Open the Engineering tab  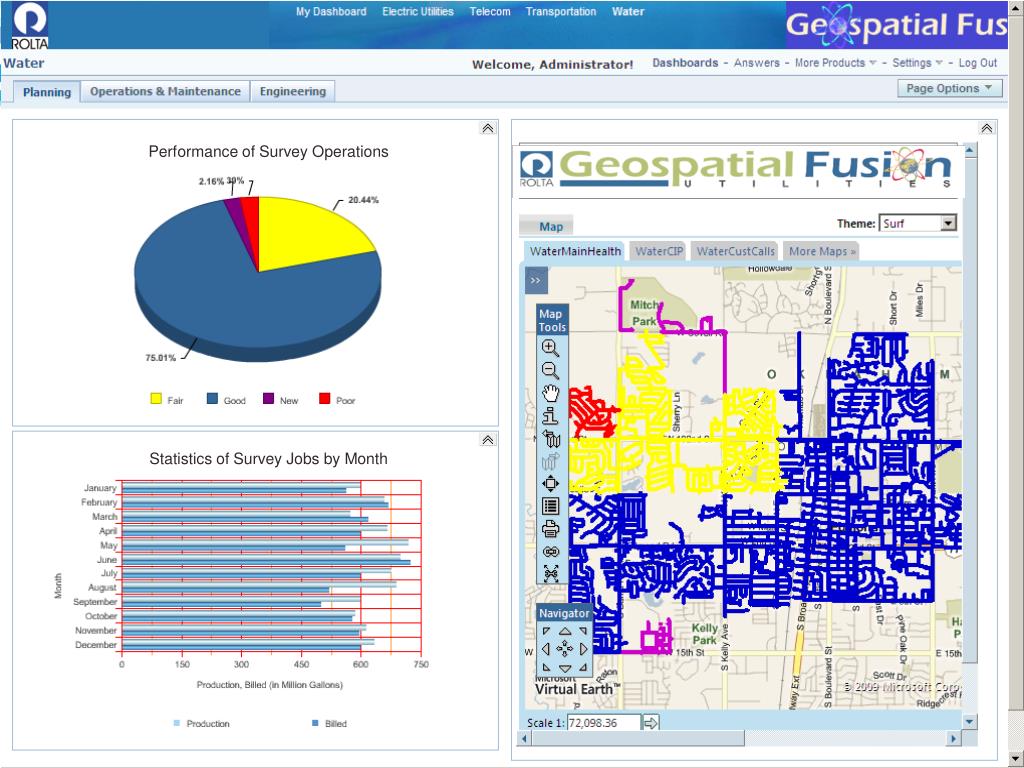pyautogui.click(x=293, y=91)
